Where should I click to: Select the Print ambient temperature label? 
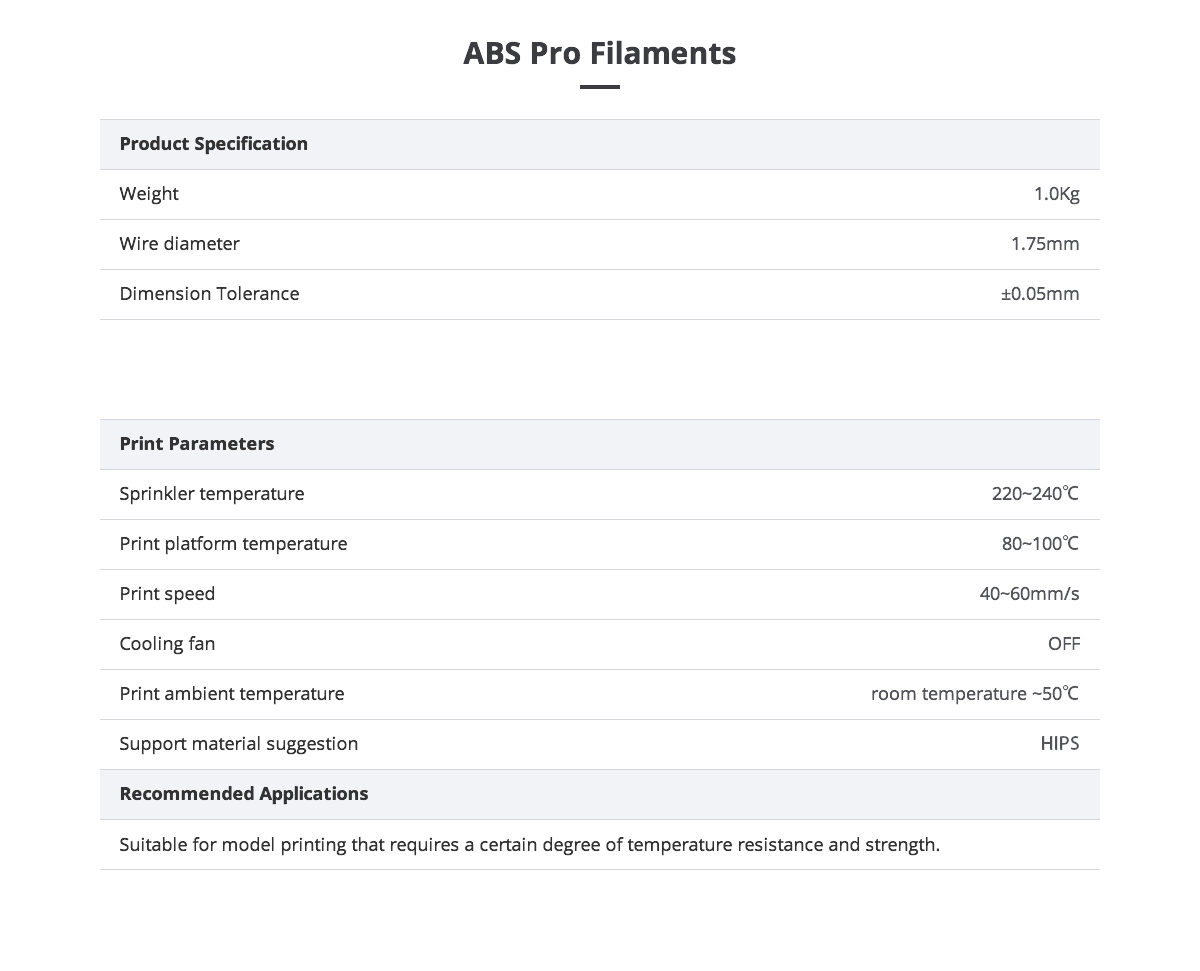click(232, 694)
